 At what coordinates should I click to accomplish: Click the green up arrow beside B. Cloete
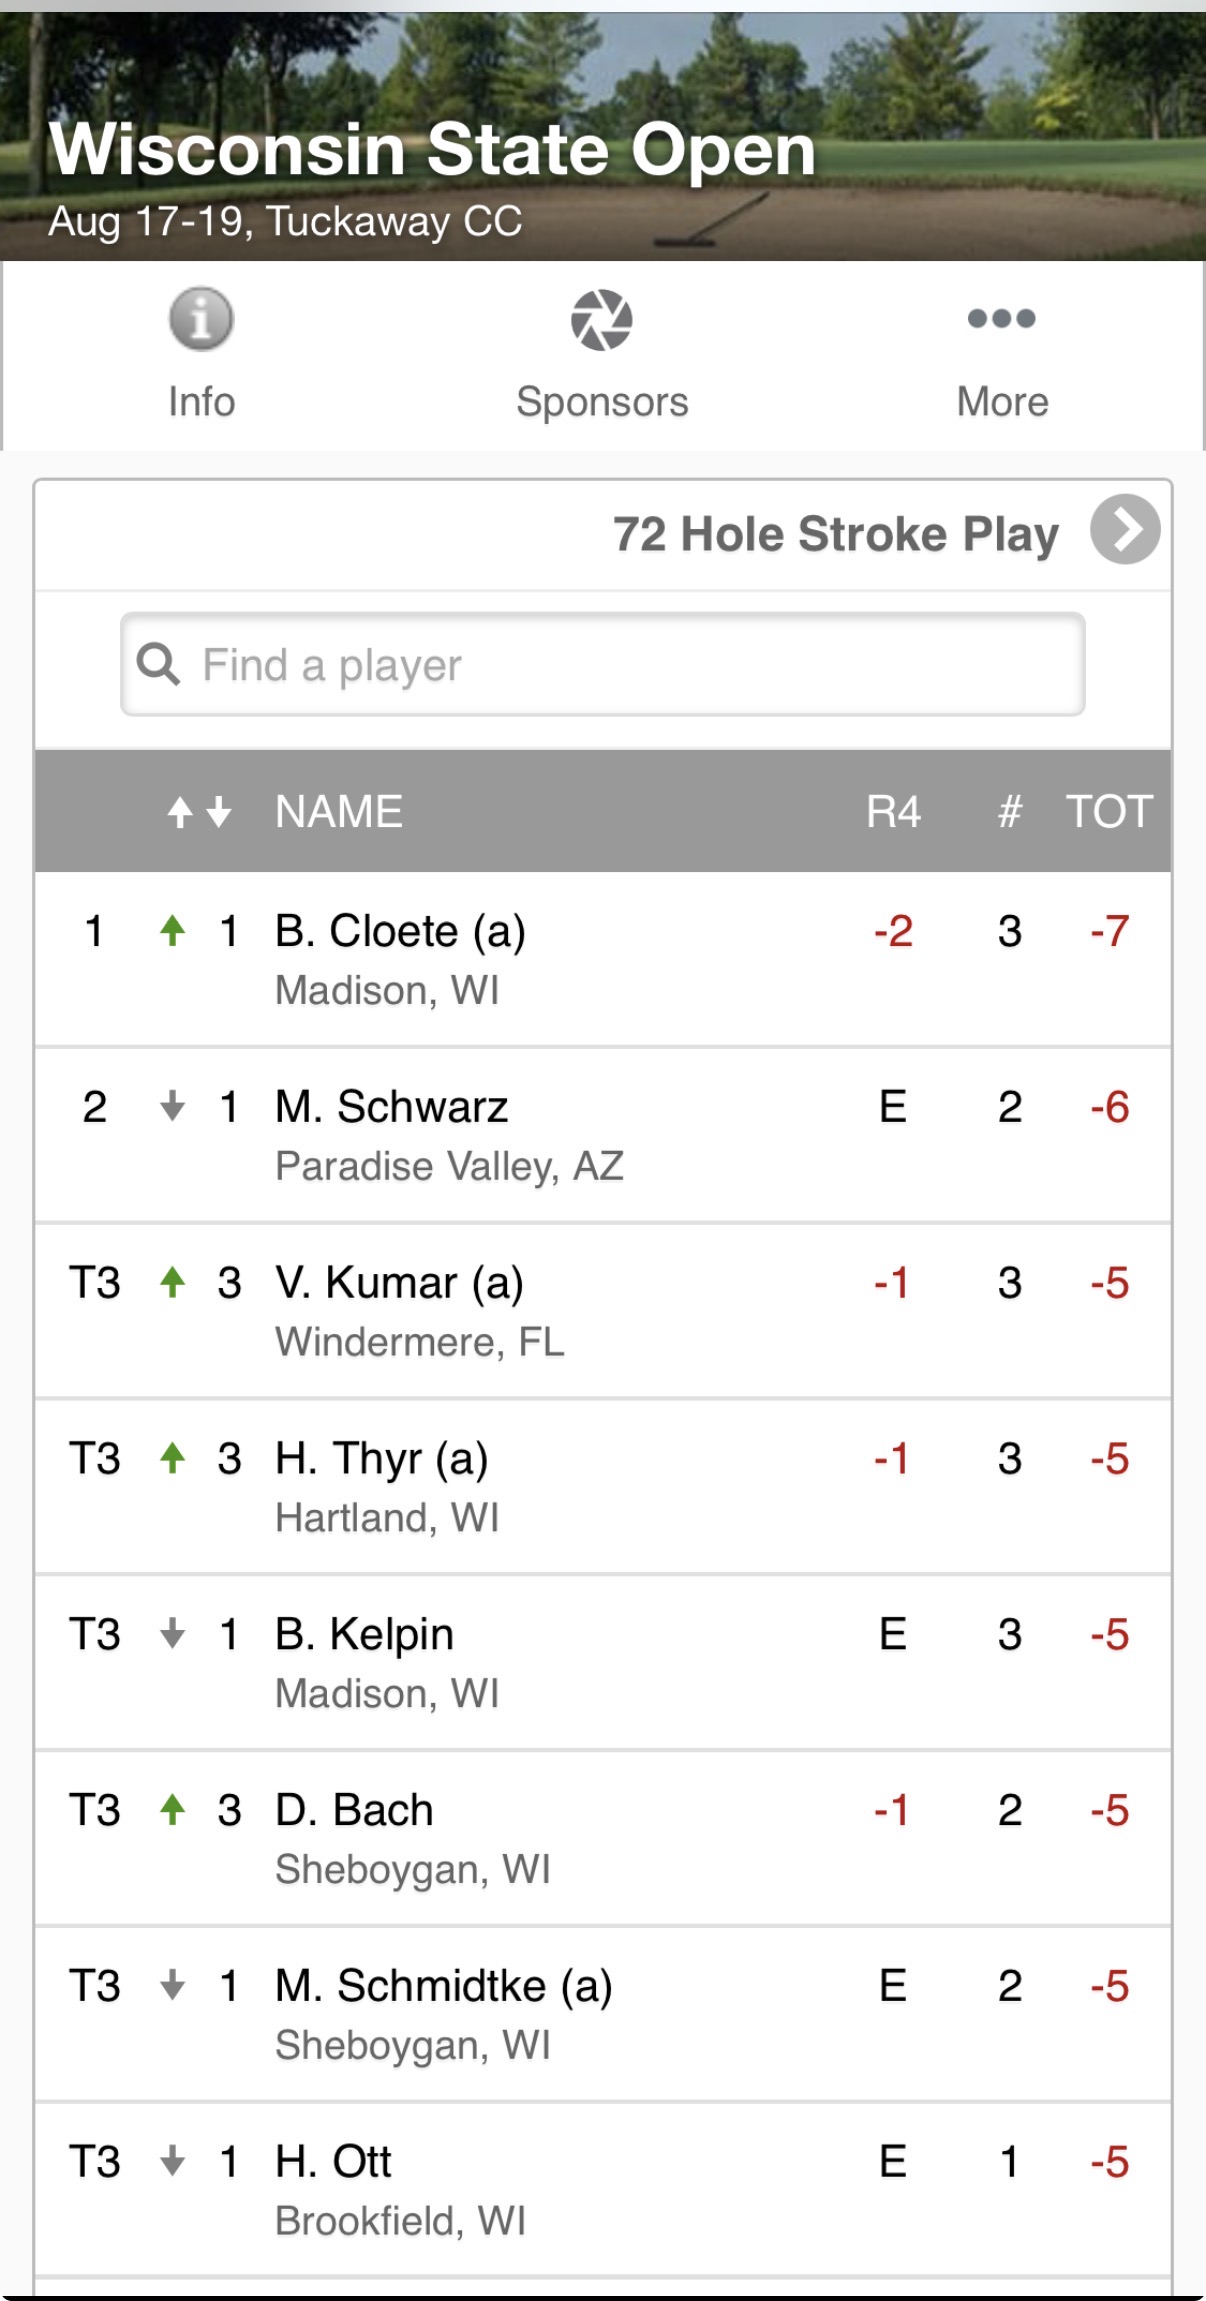(173, 930)
